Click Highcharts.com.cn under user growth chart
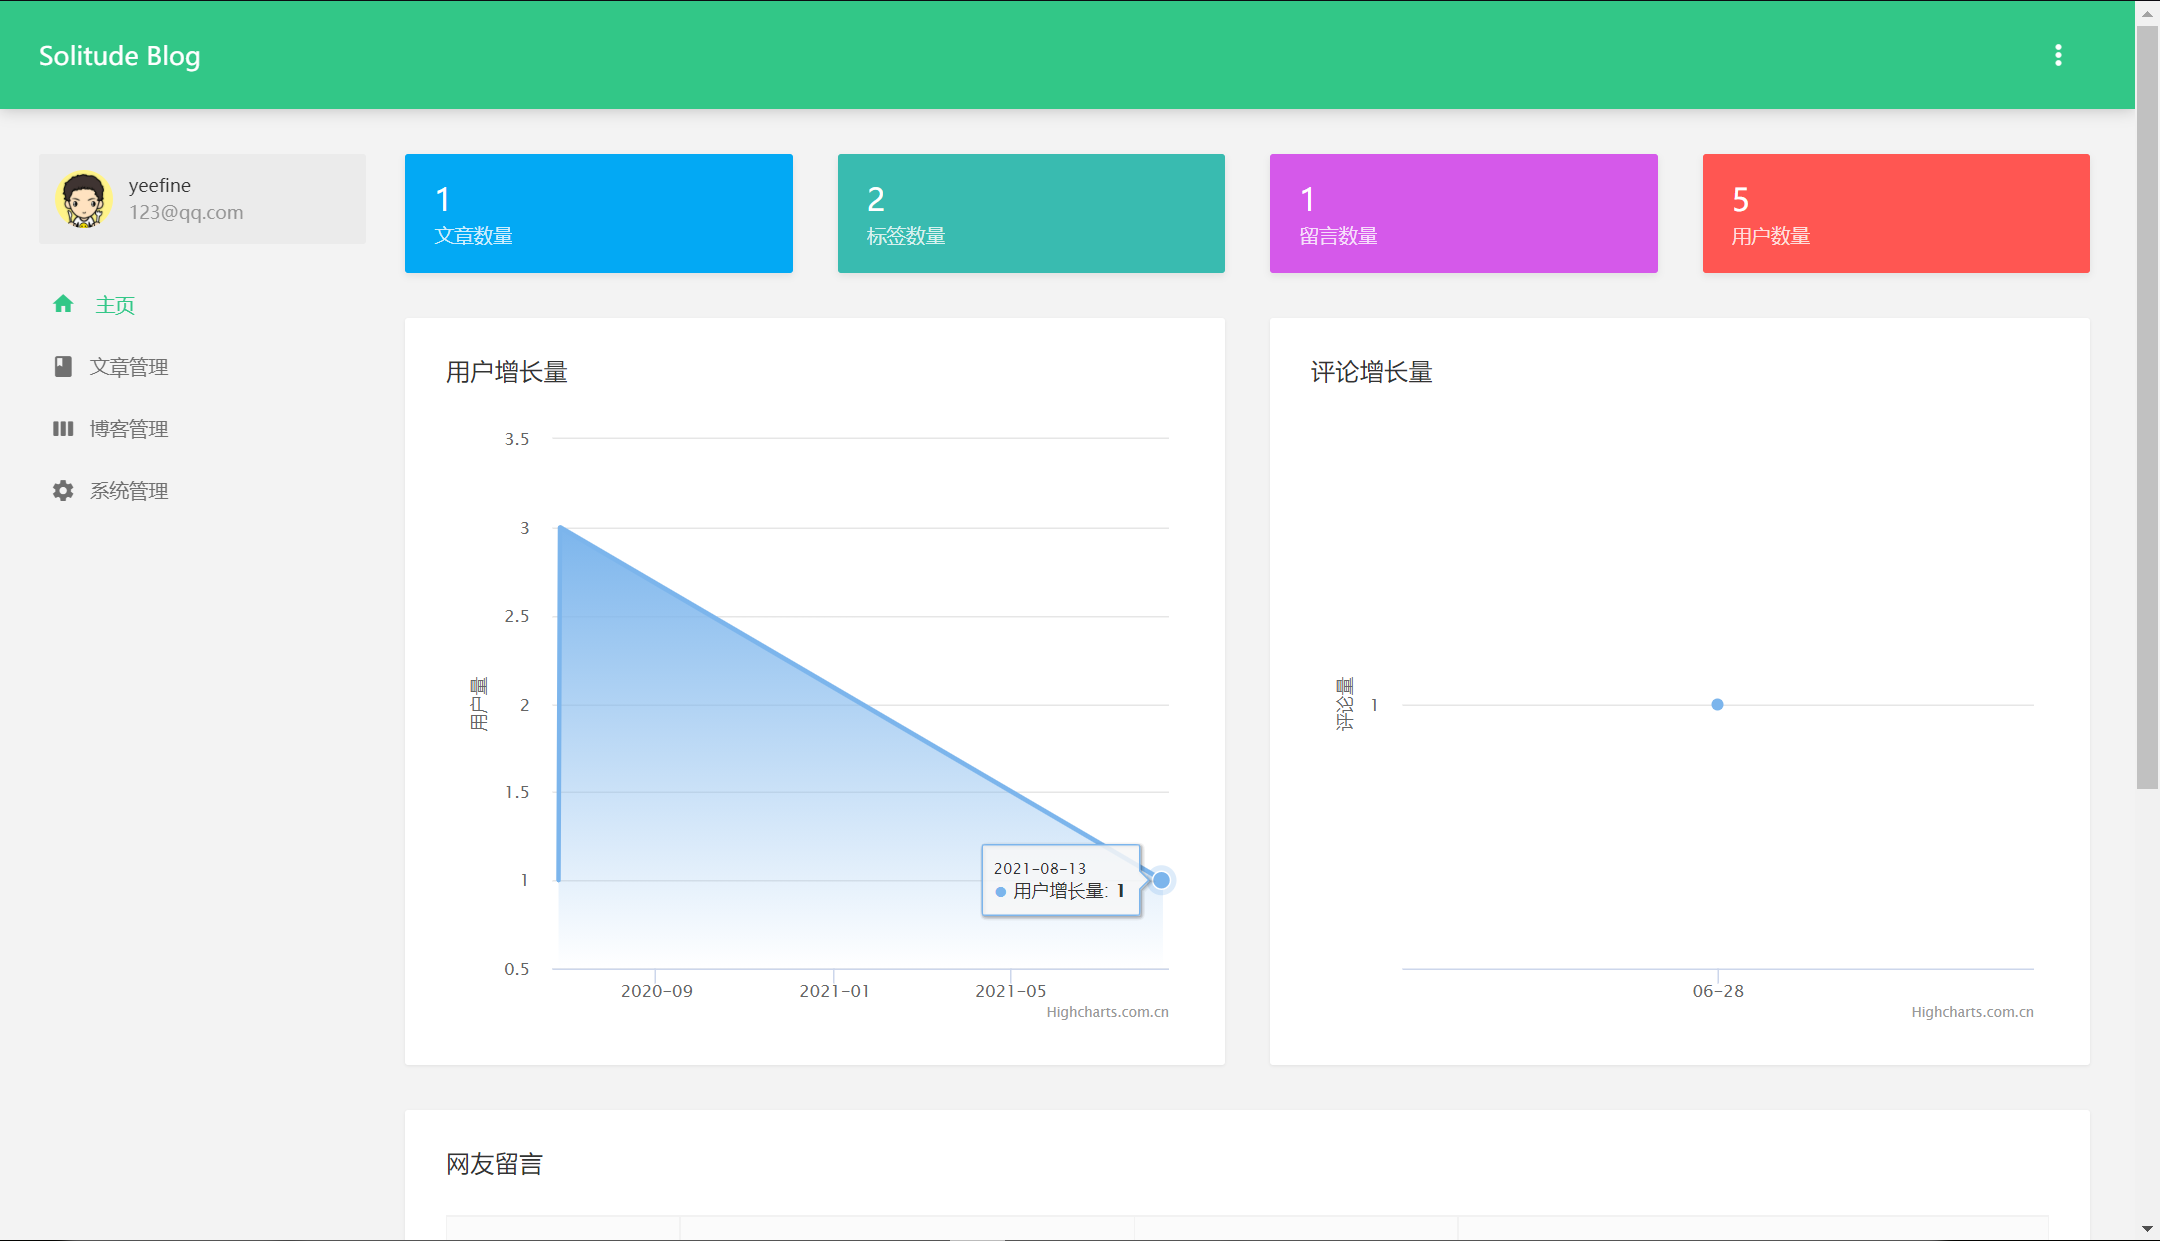The image size is (2160, 1241). click(1107, 1012)
